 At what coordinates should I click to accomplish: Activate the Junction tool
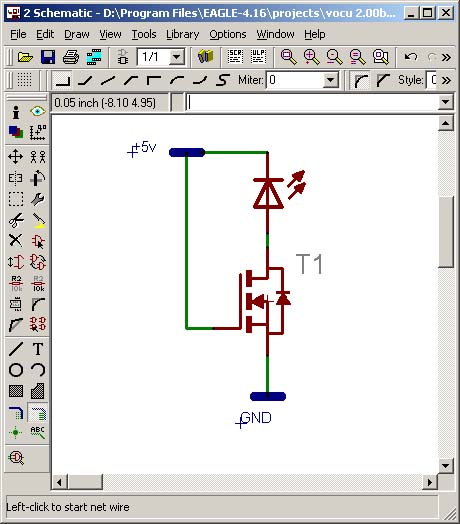click(15, 432)
